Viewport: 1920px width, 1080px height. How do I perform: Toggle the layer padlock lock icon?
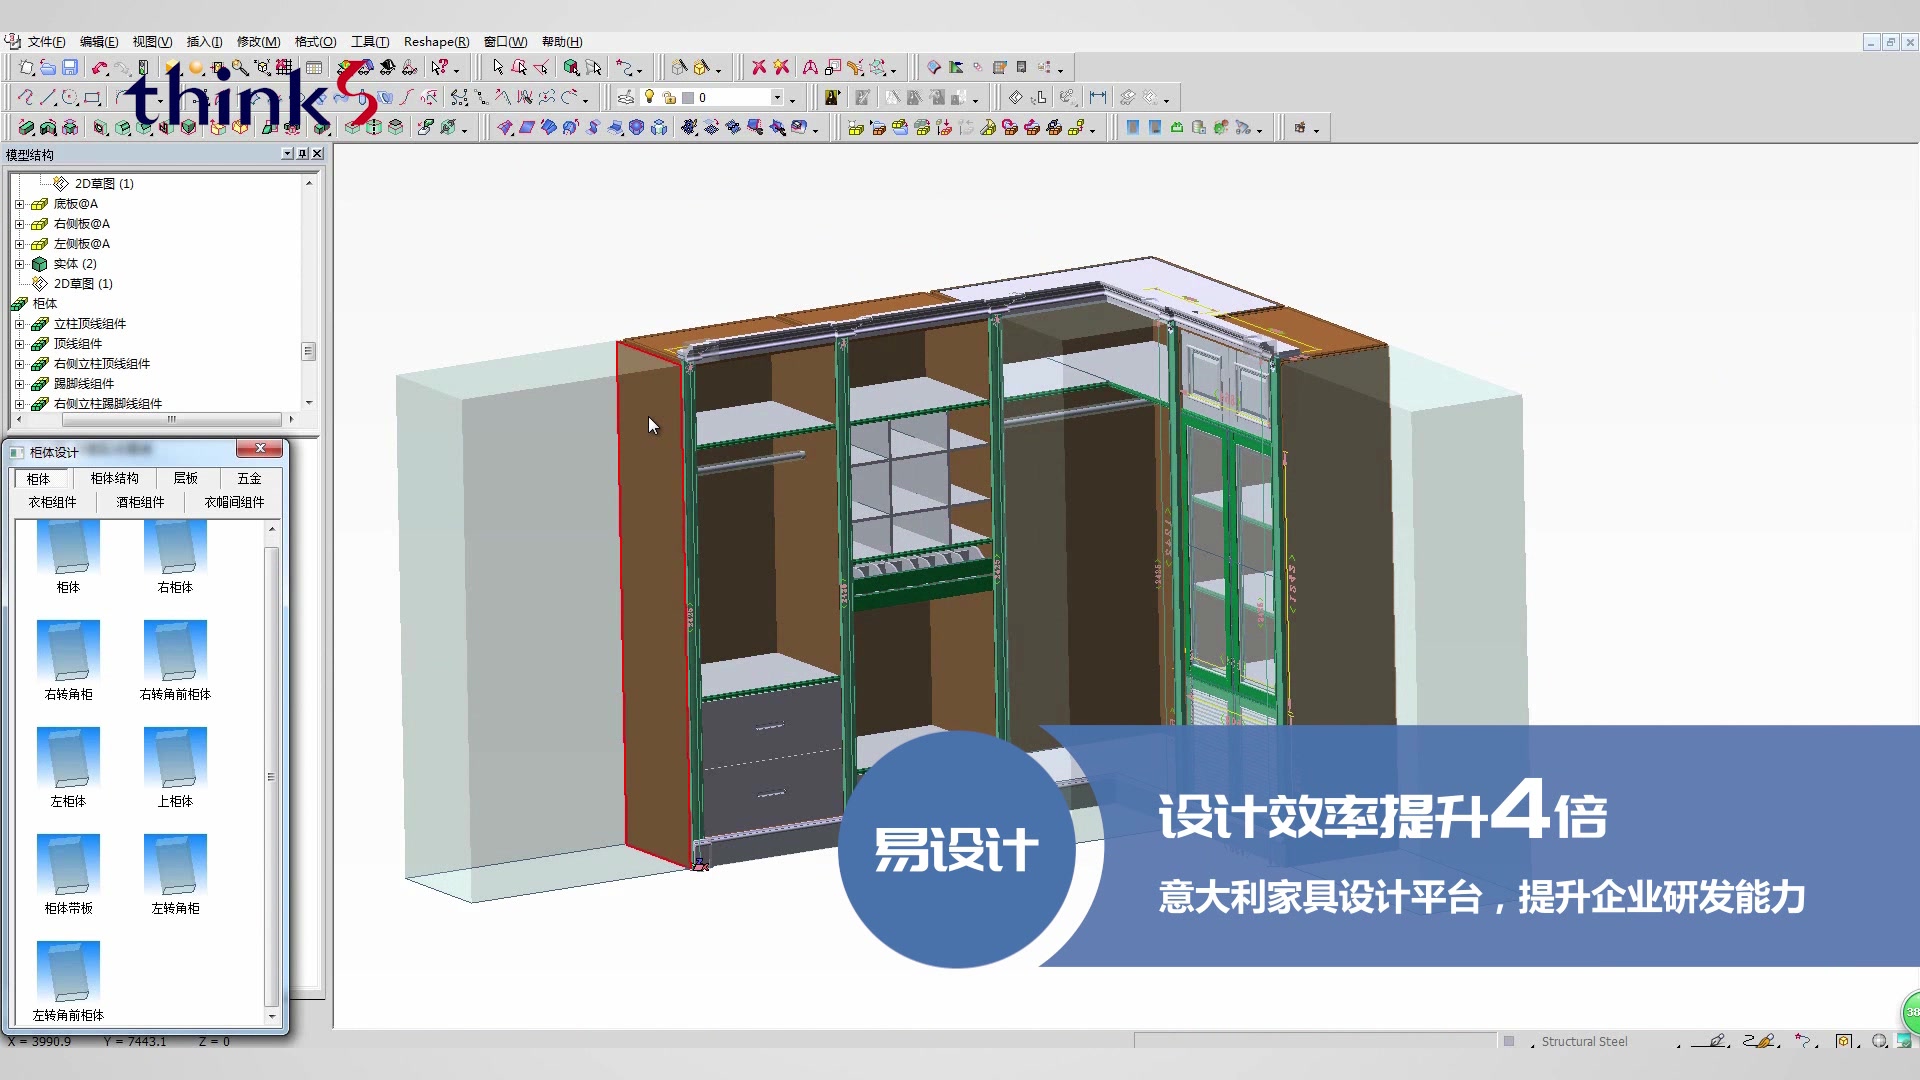pos(668,97)
